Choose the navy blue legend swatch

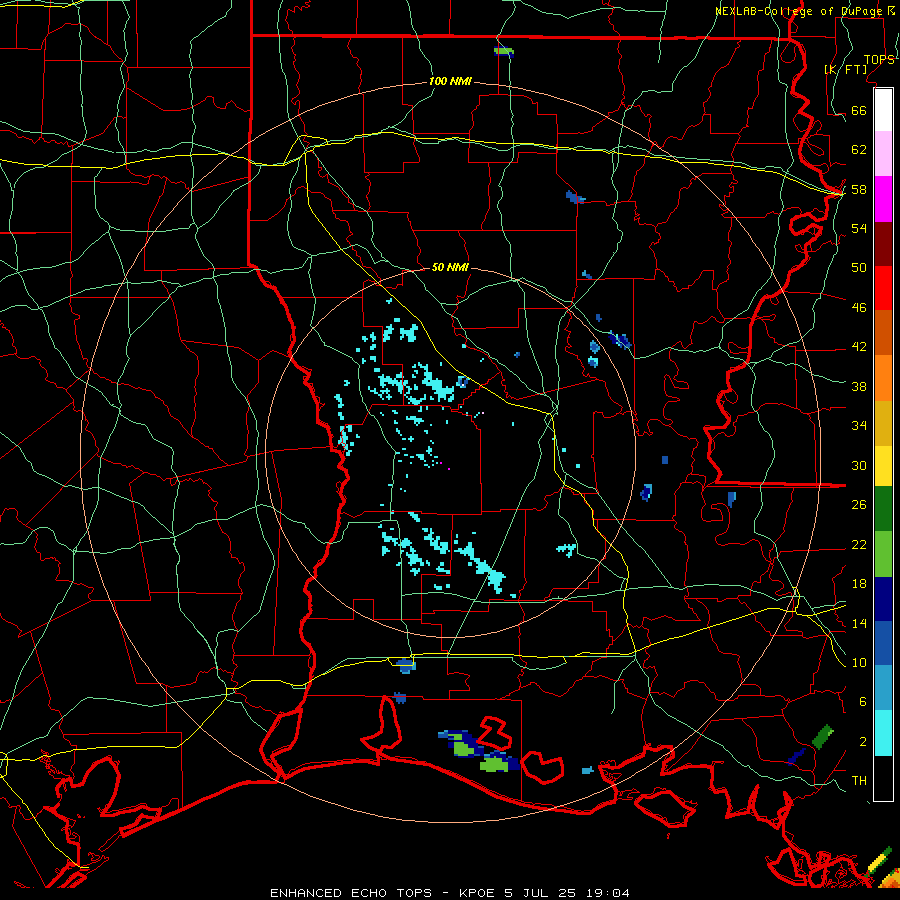point(883,599)
